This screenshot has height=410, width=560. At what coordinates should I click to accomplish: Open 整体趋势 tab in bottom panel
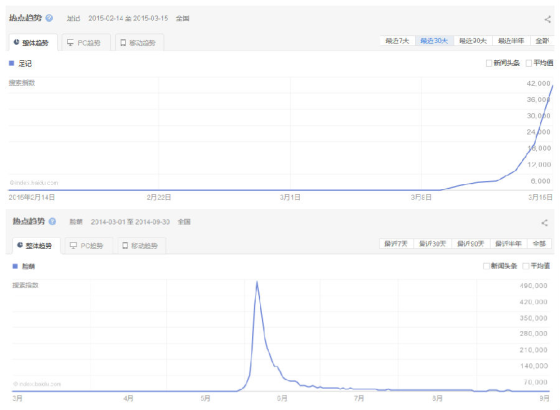tap(35, 246)
